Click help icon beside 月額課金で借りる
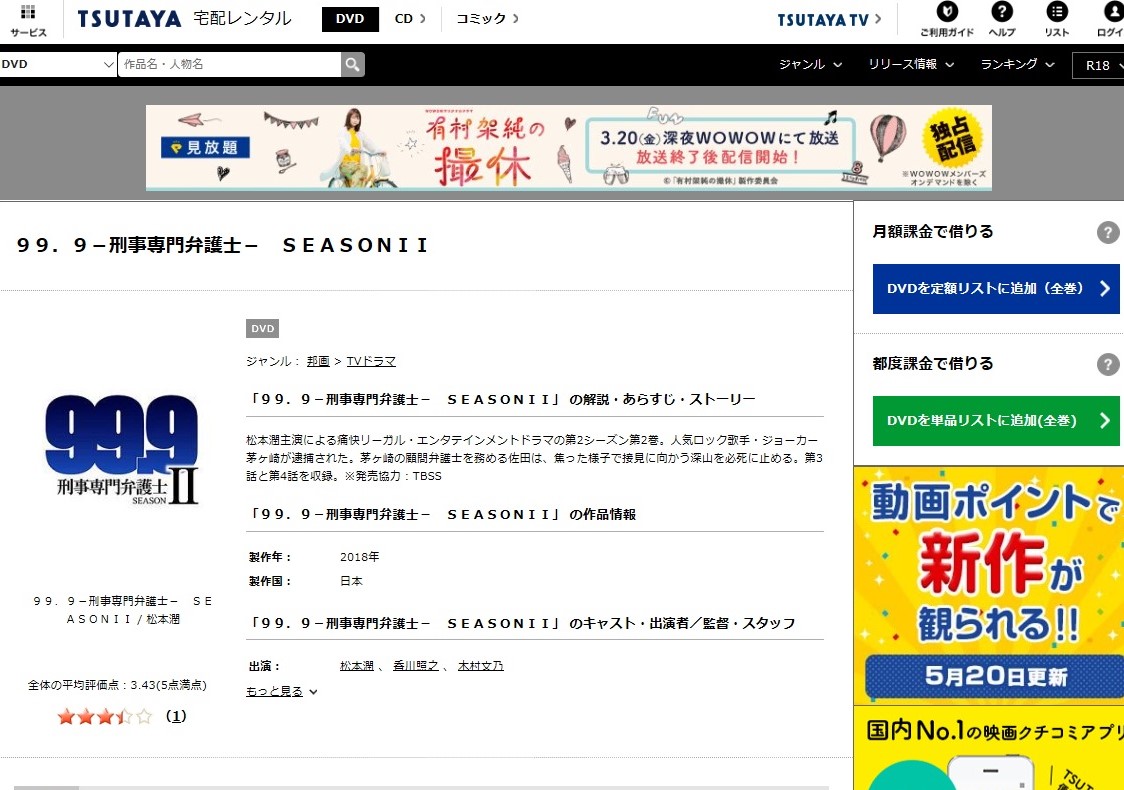 click(x=1107, y=233)
